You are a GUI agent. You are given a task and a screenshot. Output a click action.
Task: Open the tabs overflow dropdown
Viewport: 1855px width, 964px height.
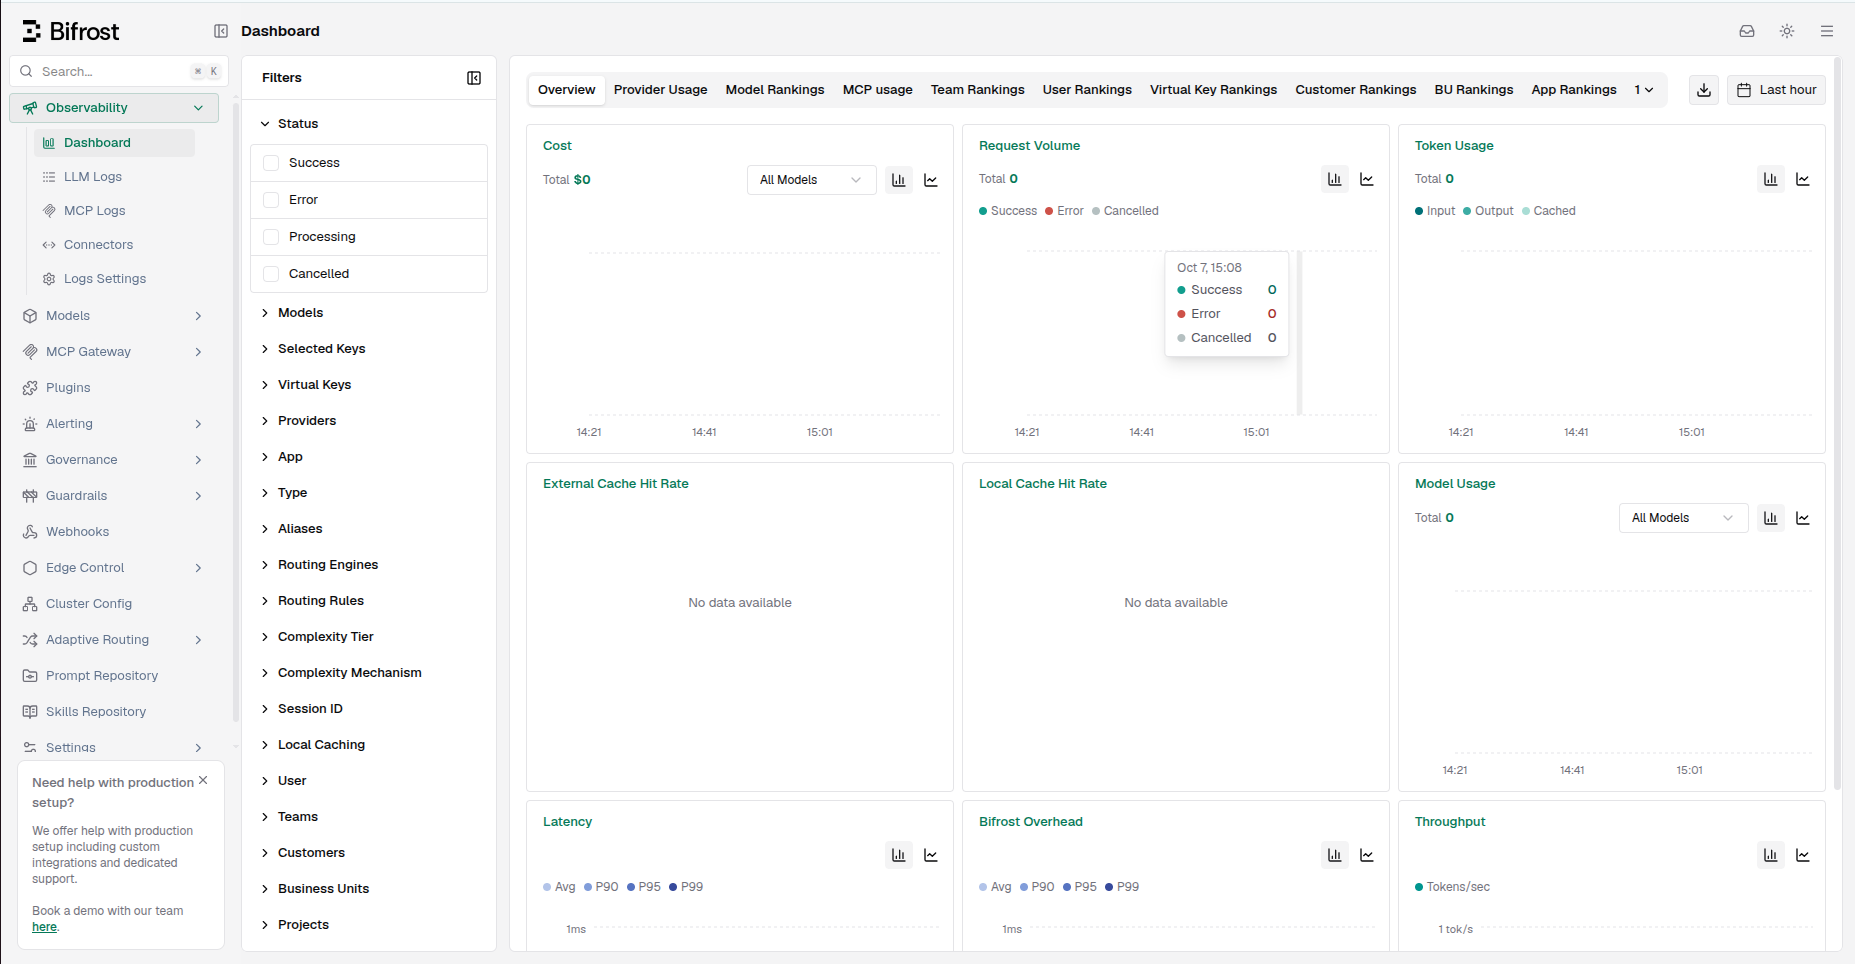click(1644, 90)
